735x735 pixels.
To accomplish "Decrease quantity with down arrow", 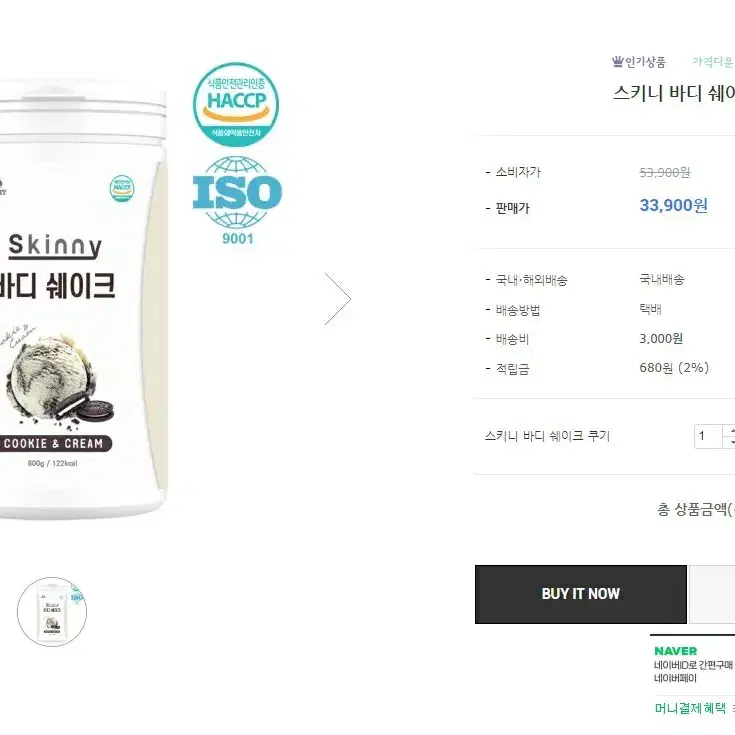I will click(731, 442).
